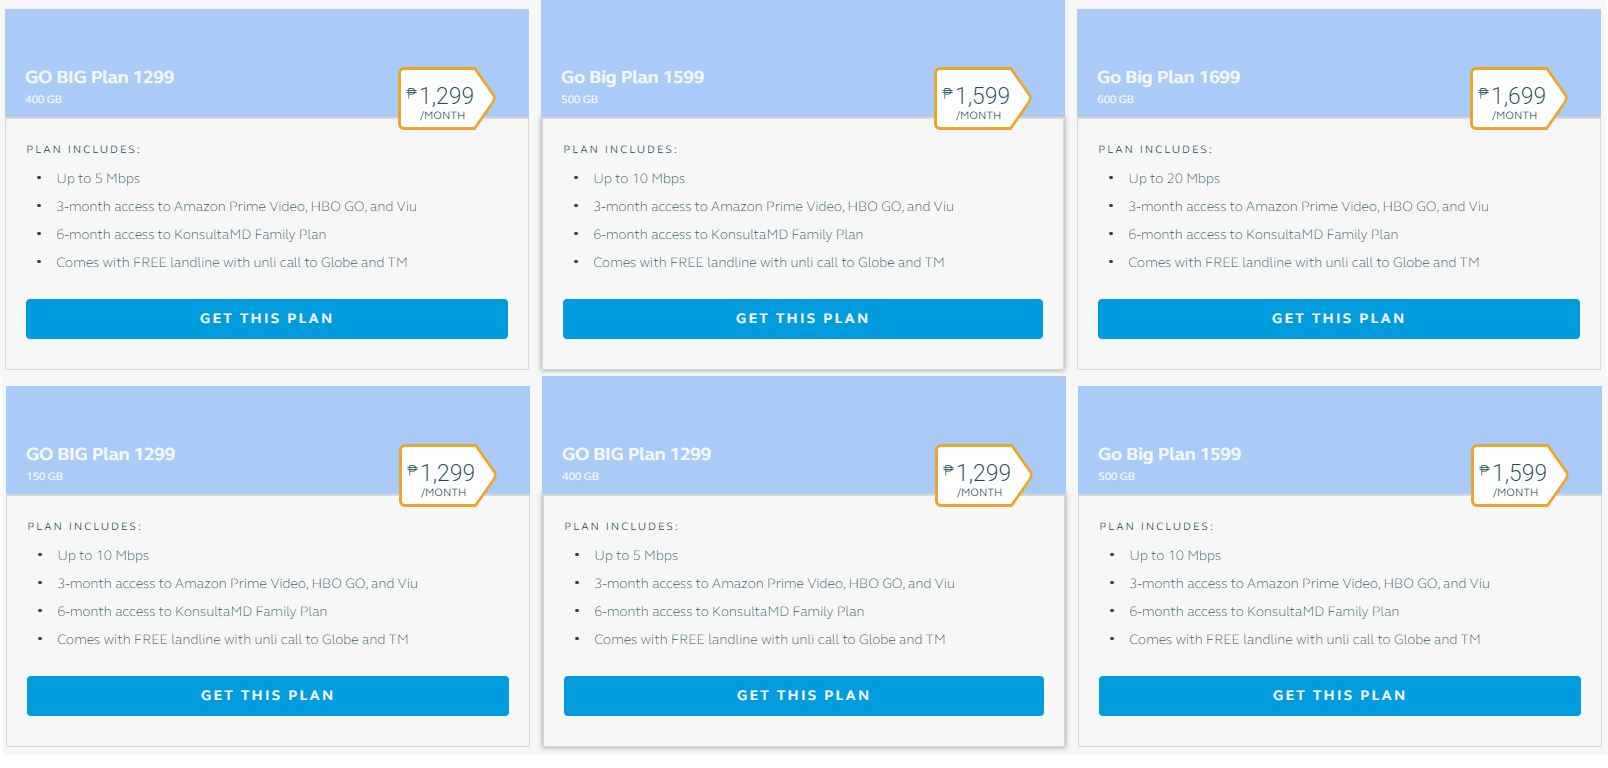Click the PLAN INCLUDES label in the 1699 plan
Image resolution: width=1608 pixels, height=768 pixels.
[x=1155, y=150]
